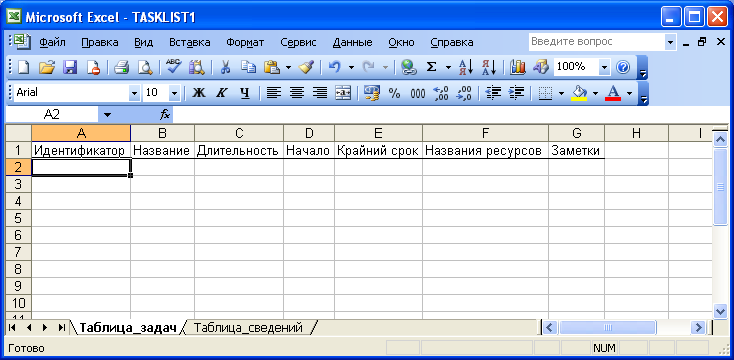Image resolution: width=734 pixels, height=360 pixels.
Task: Open the 100% zoom dropdown
Action: tap(605, 67)
